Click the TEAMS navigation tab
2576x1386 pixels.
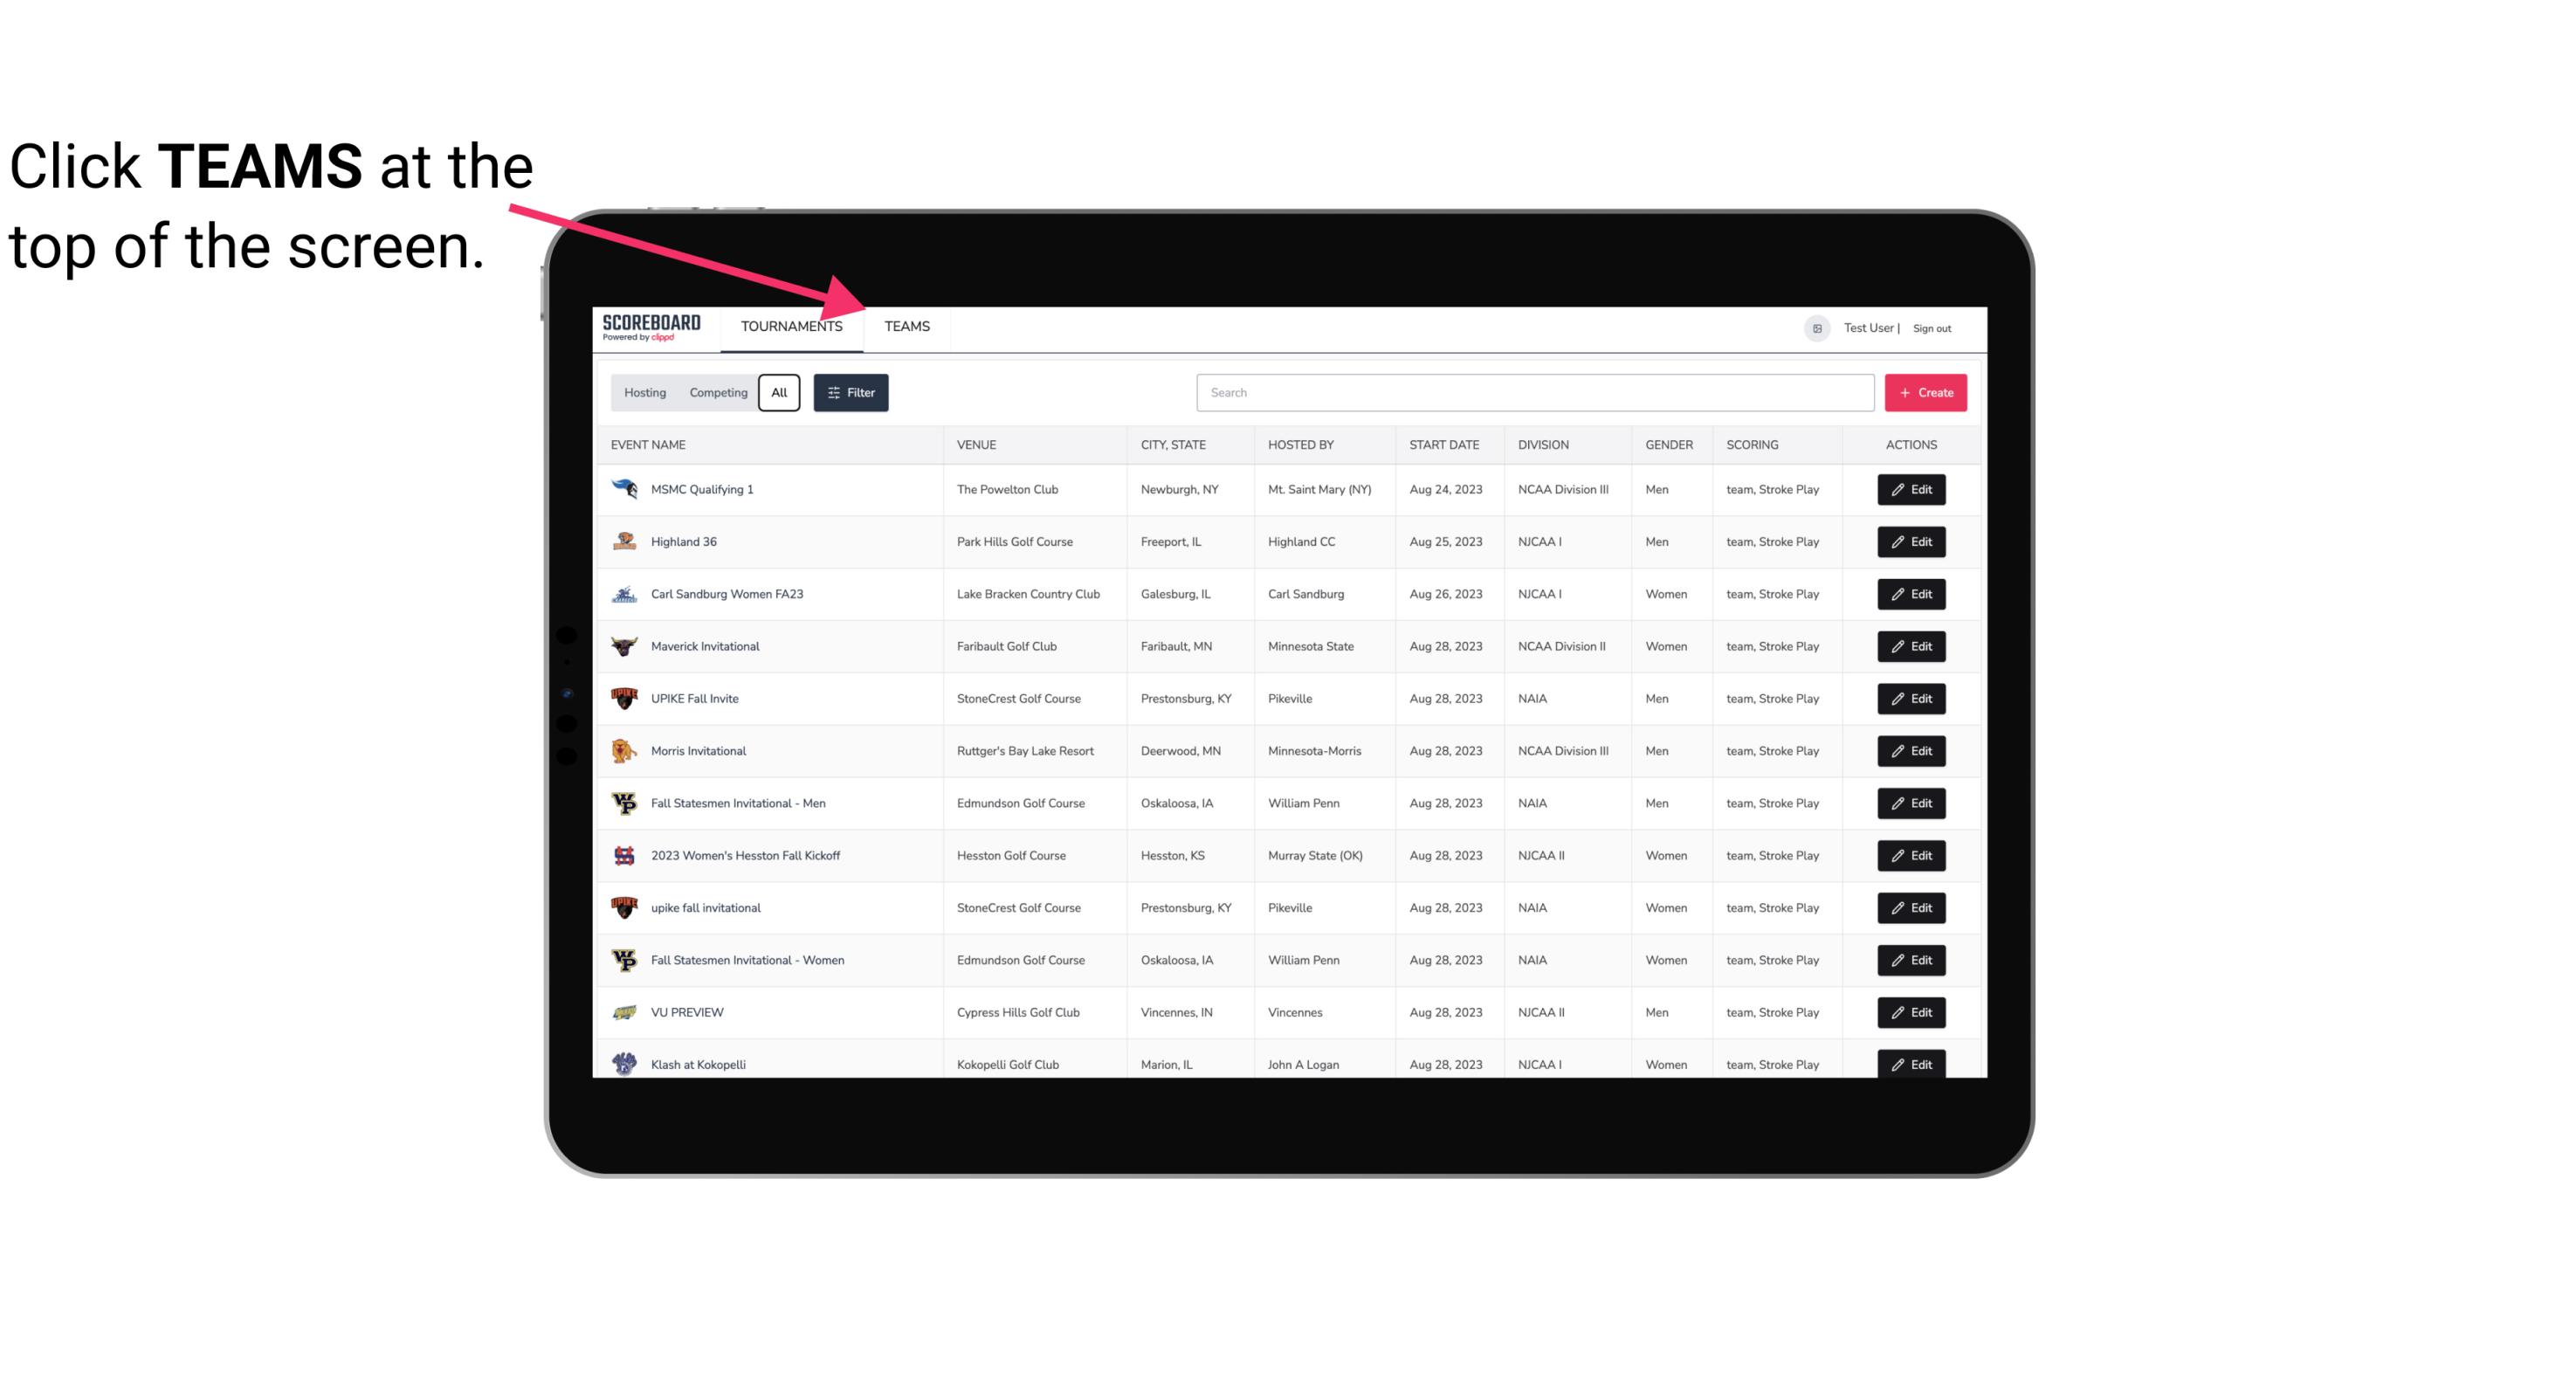click(904, 326)
